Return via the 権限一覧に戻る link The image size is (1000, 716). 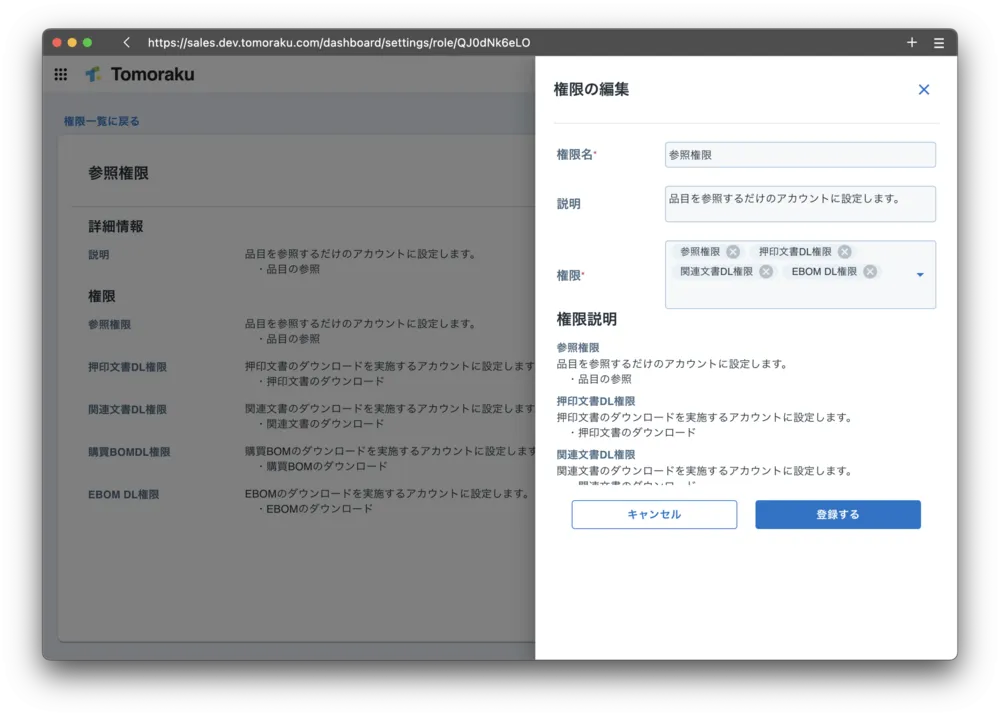pos(102,119)
